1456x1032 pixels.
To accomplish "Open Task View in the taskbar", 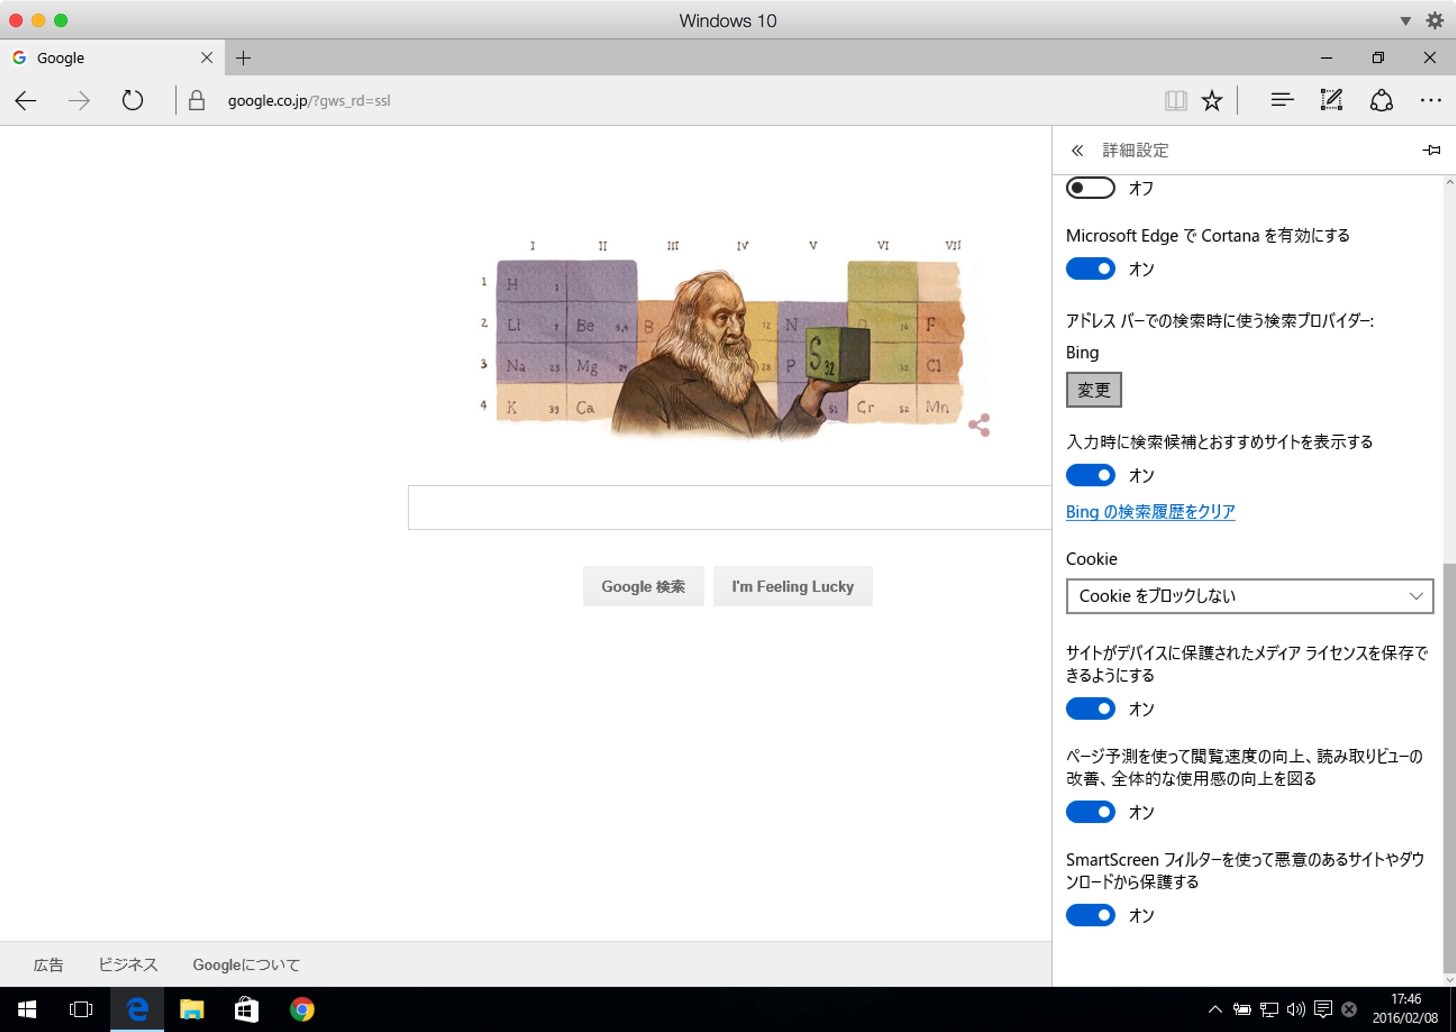I will pyautogui.click(x=81, y=1010).
